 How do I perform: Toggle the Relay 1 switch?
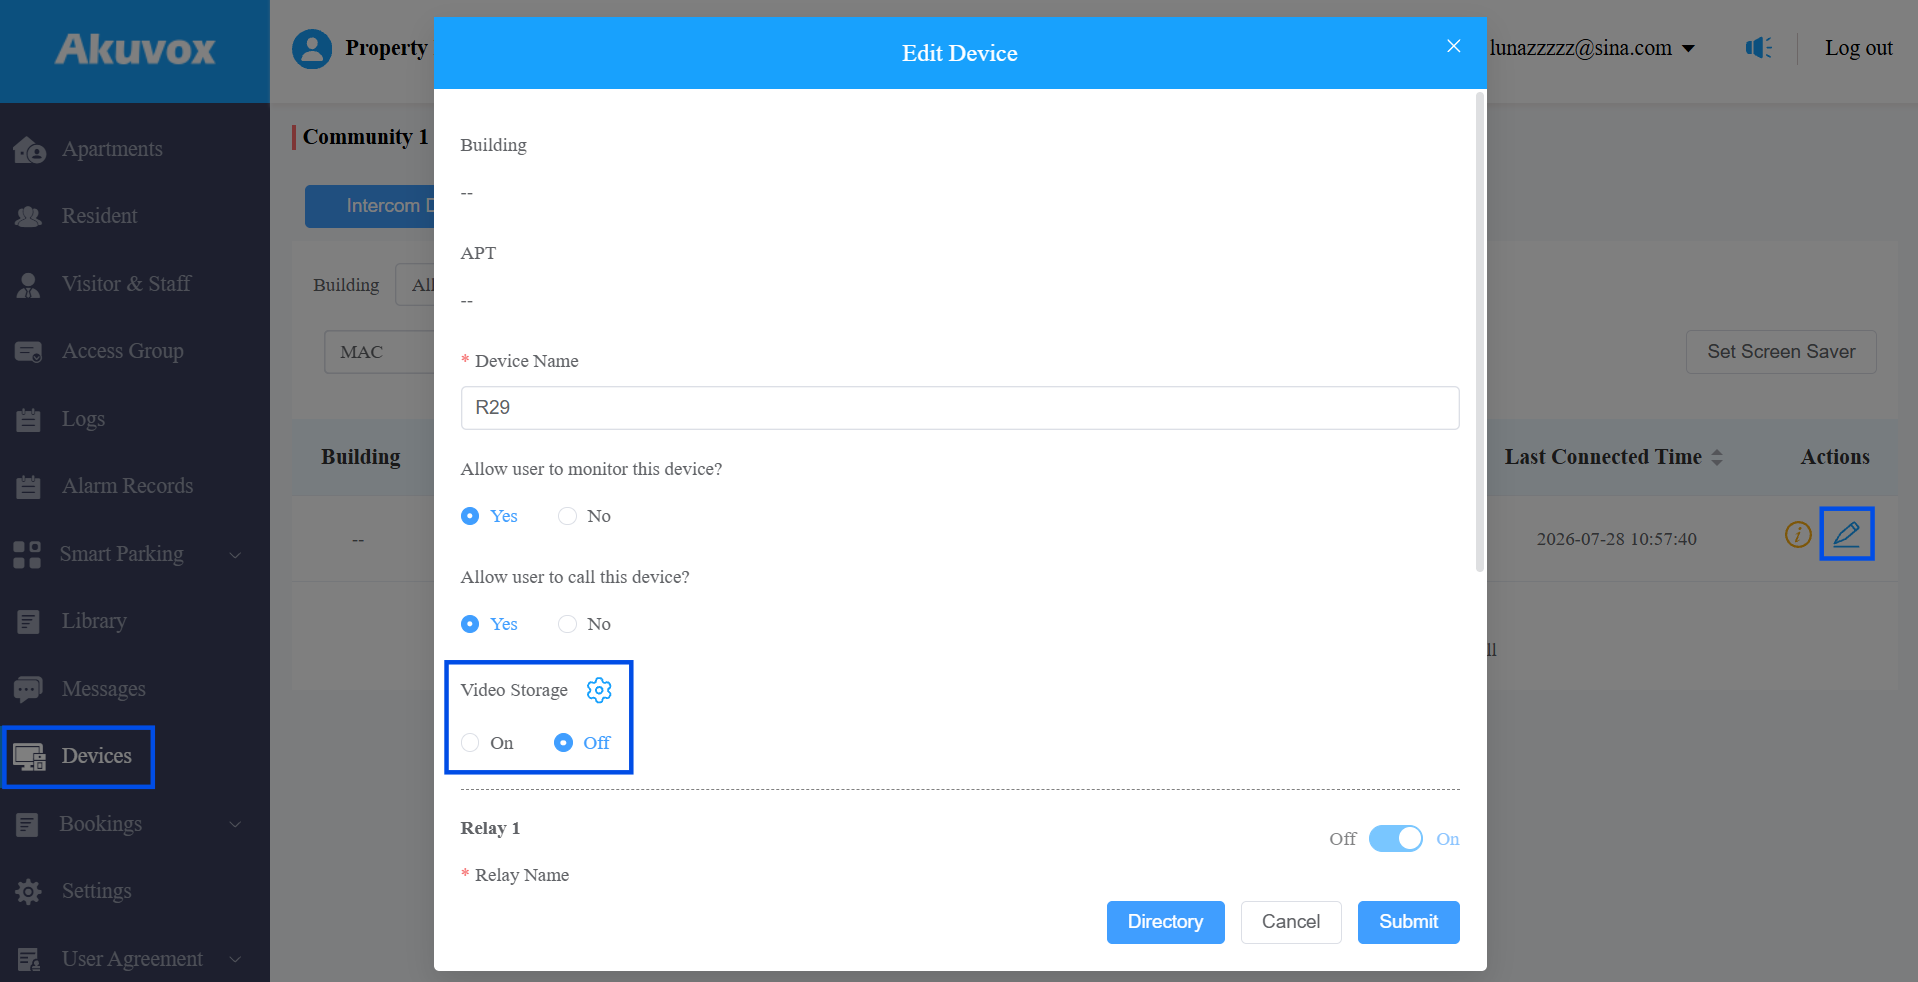[1395, 838]
